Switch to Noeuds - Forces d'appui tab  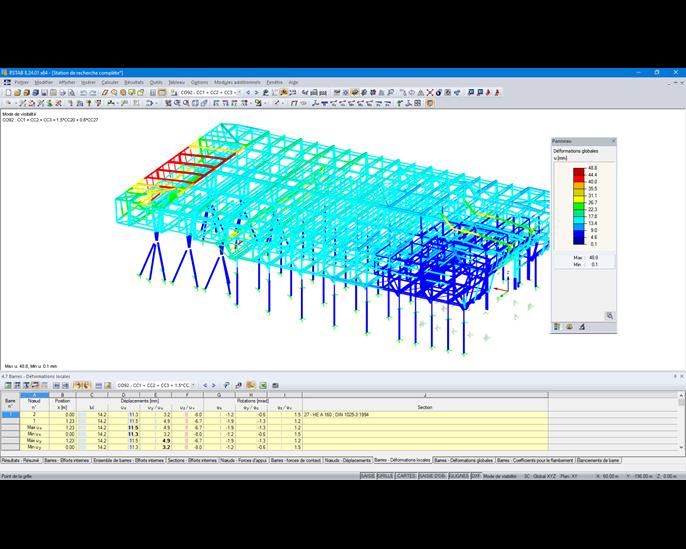(x=244, y=460)
